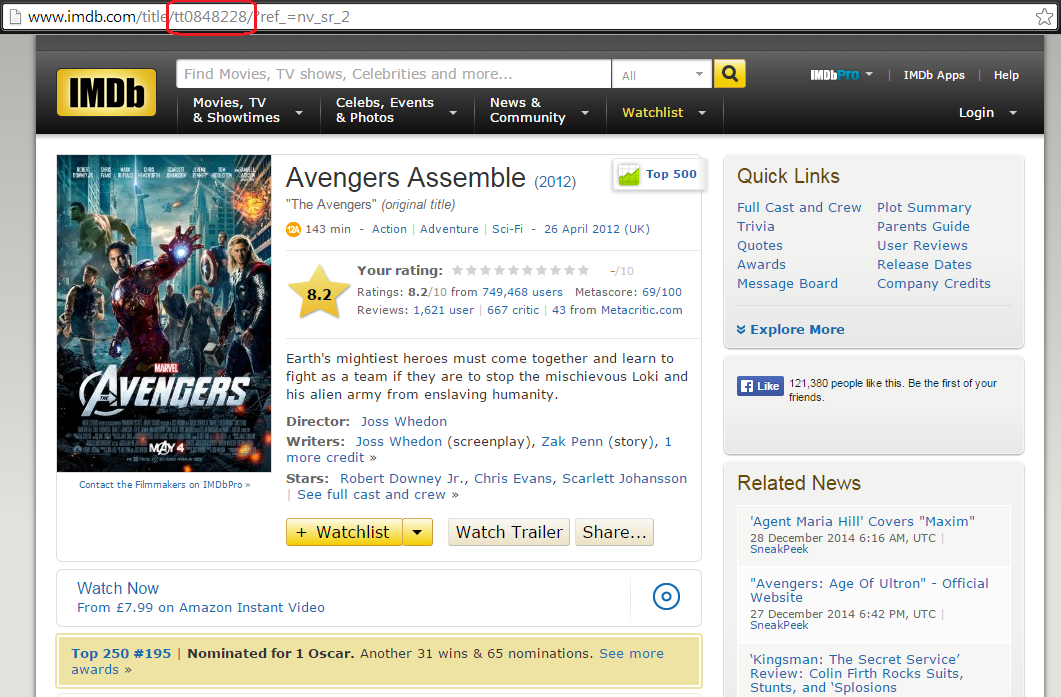Click the big 8.2 rating star
Viewport: 1061px width, 697px height.
pos(319,293)
